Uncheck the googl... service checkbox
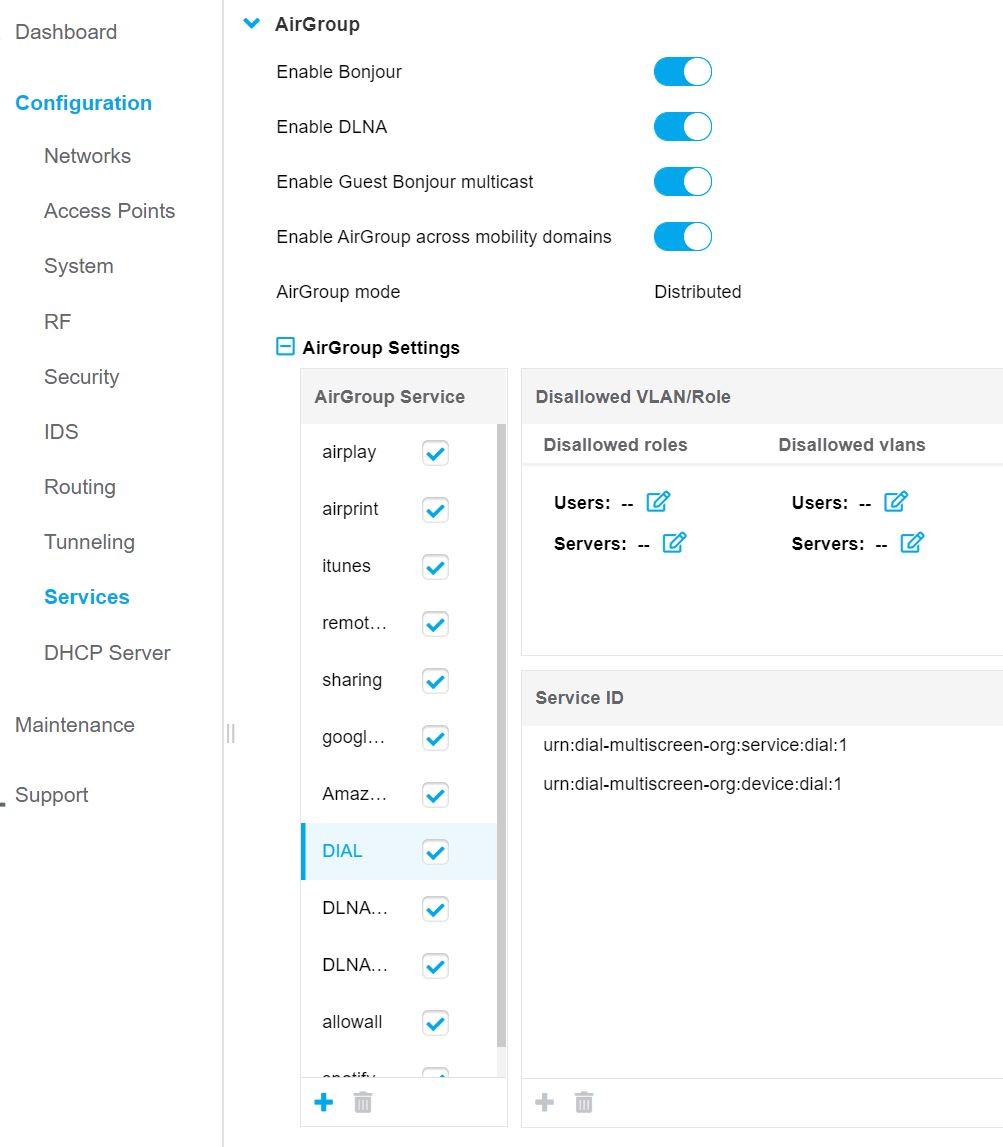 435,738
